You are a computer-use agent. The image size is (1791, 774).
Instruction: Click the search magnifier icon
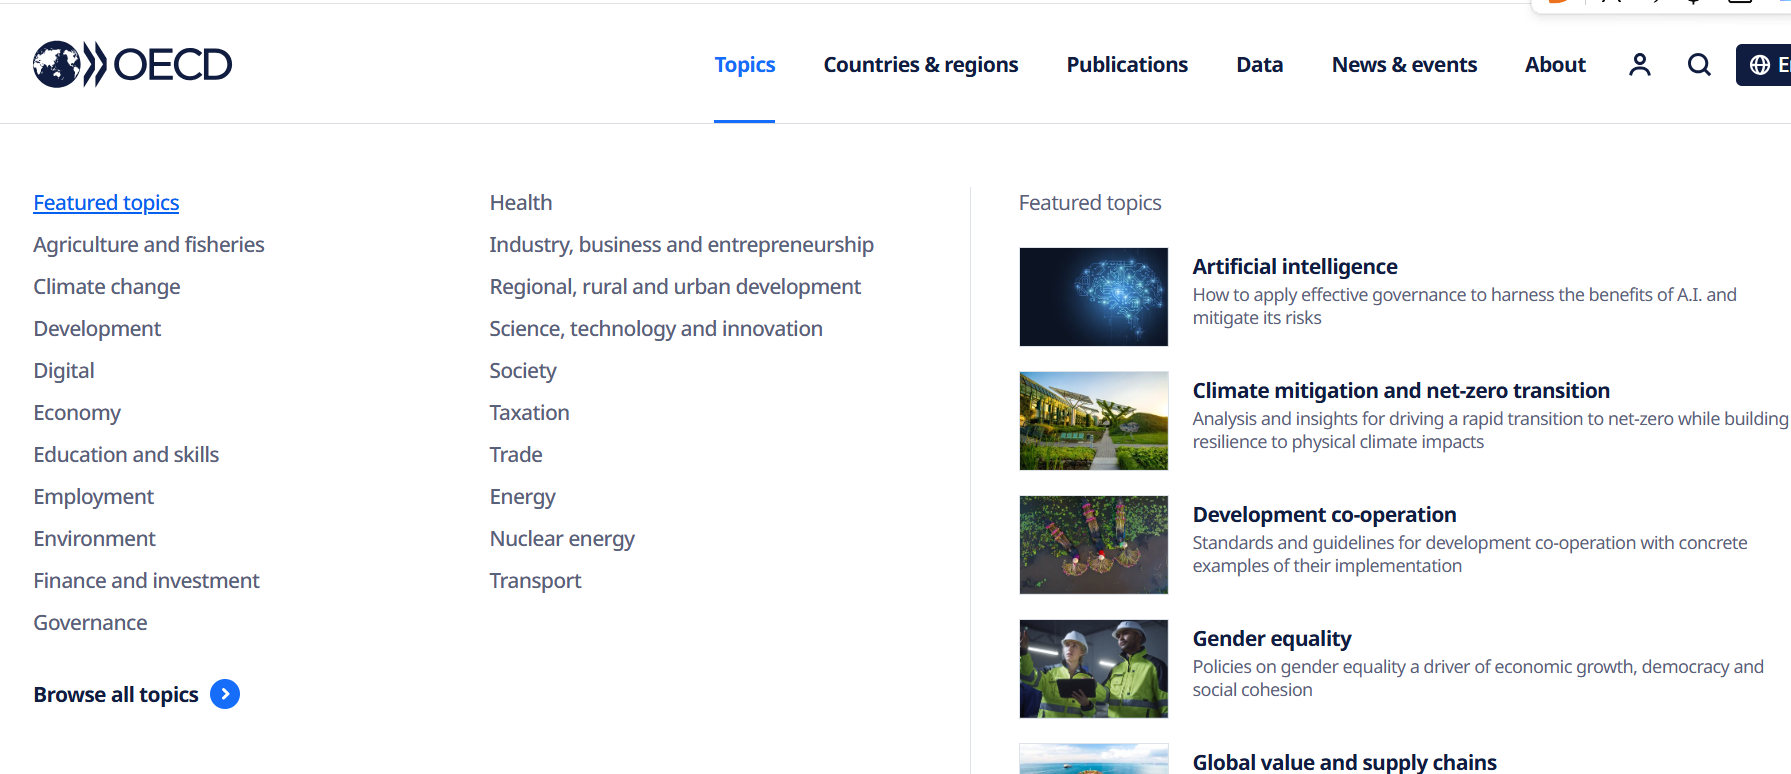tap(1699, 65)
